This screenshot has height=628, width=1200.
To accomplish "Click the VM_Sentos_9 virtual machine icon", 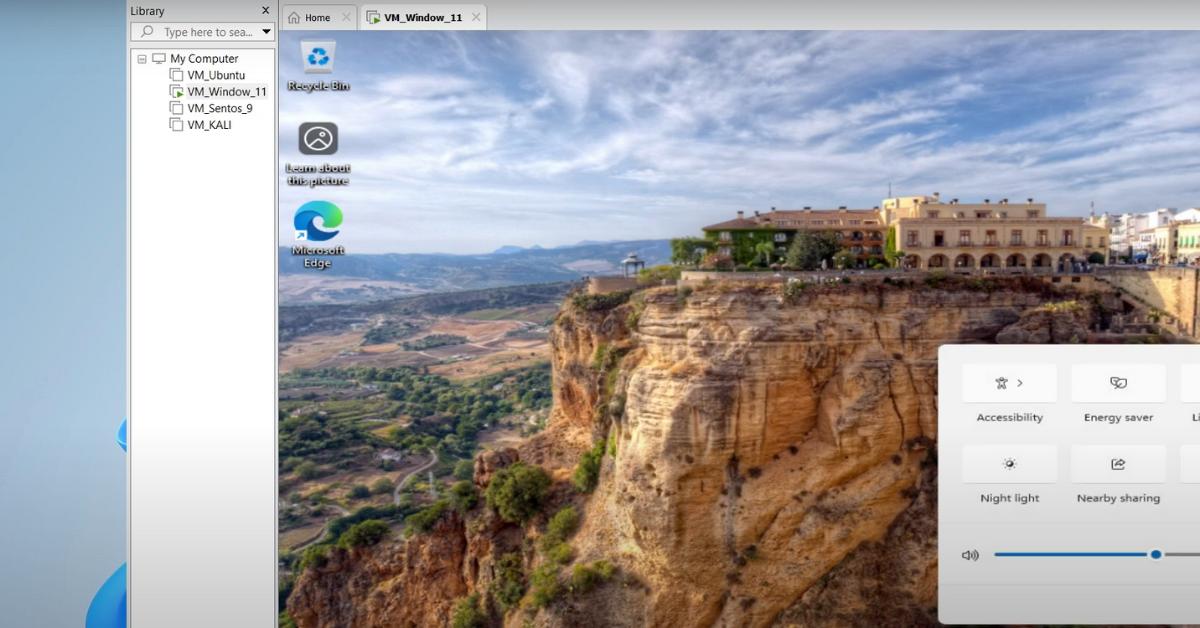I will pyautogui.click(x=176, y=108).
